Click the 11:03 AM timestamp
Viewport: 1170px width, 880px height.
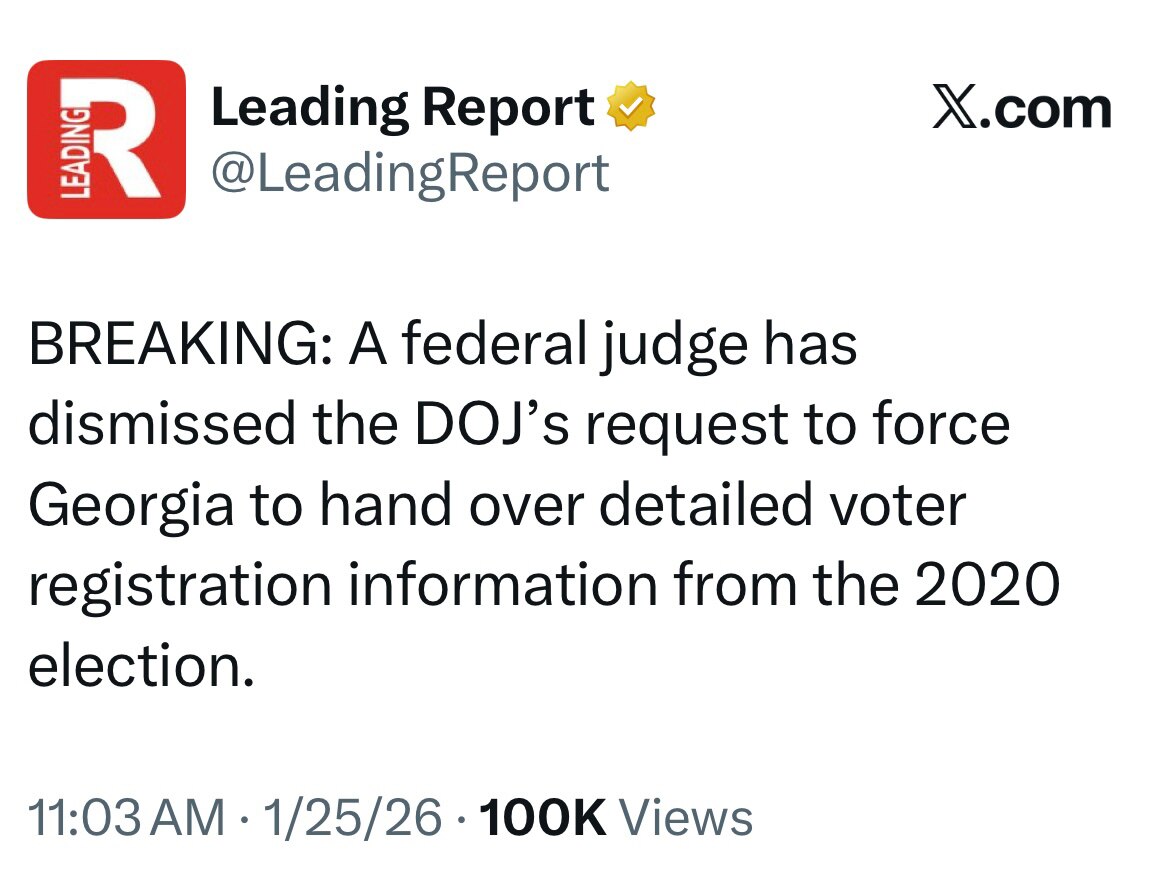126,818
